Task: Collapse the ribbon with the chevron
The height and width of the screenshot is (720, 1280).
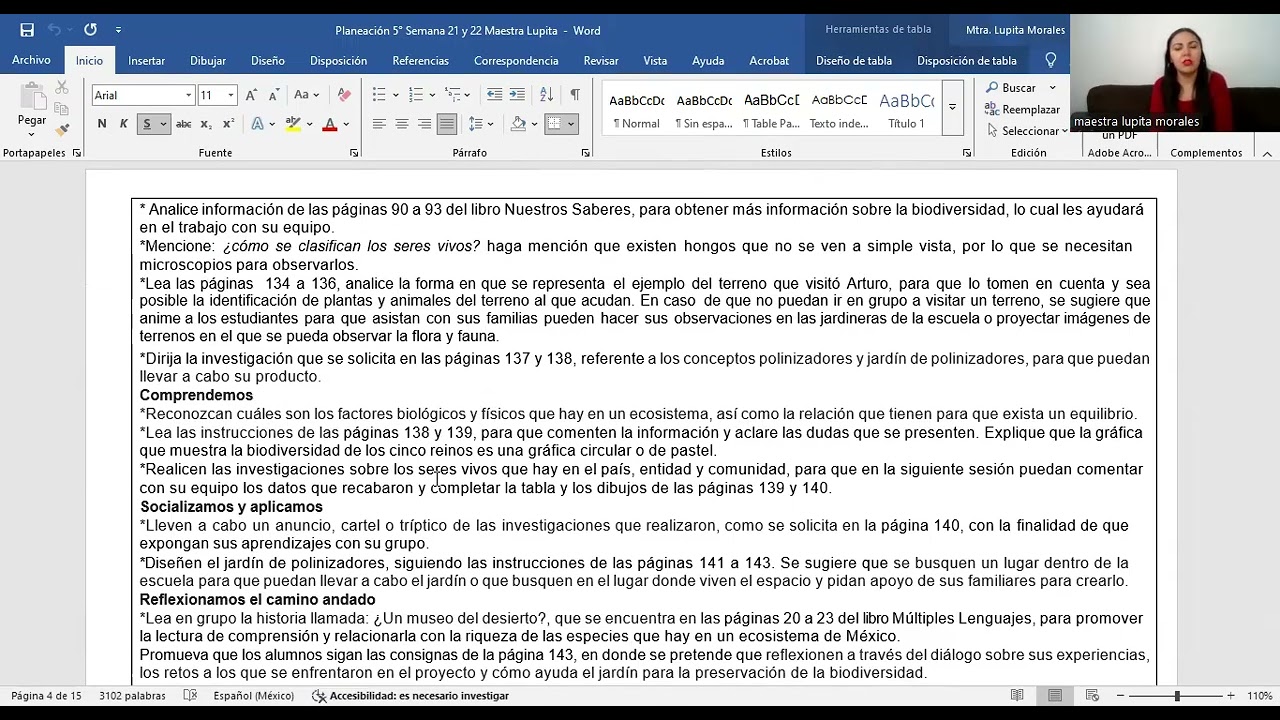Action: pos(1267,153)
